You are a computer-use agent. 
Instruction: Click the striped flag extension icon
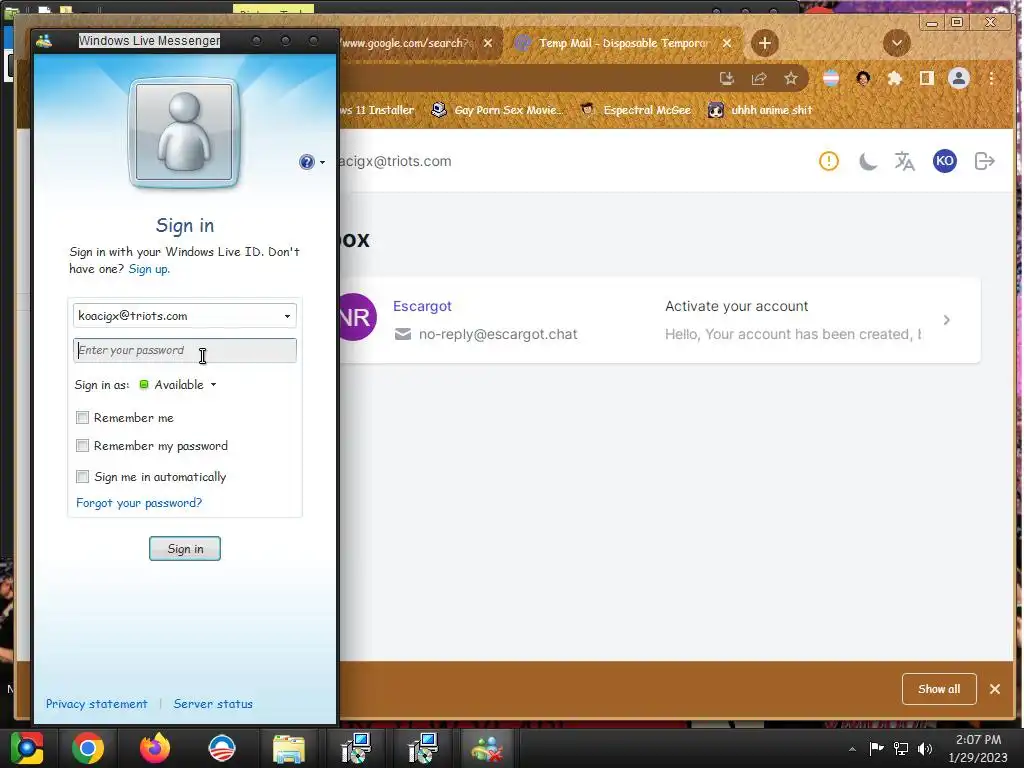[x=831, y=79]
